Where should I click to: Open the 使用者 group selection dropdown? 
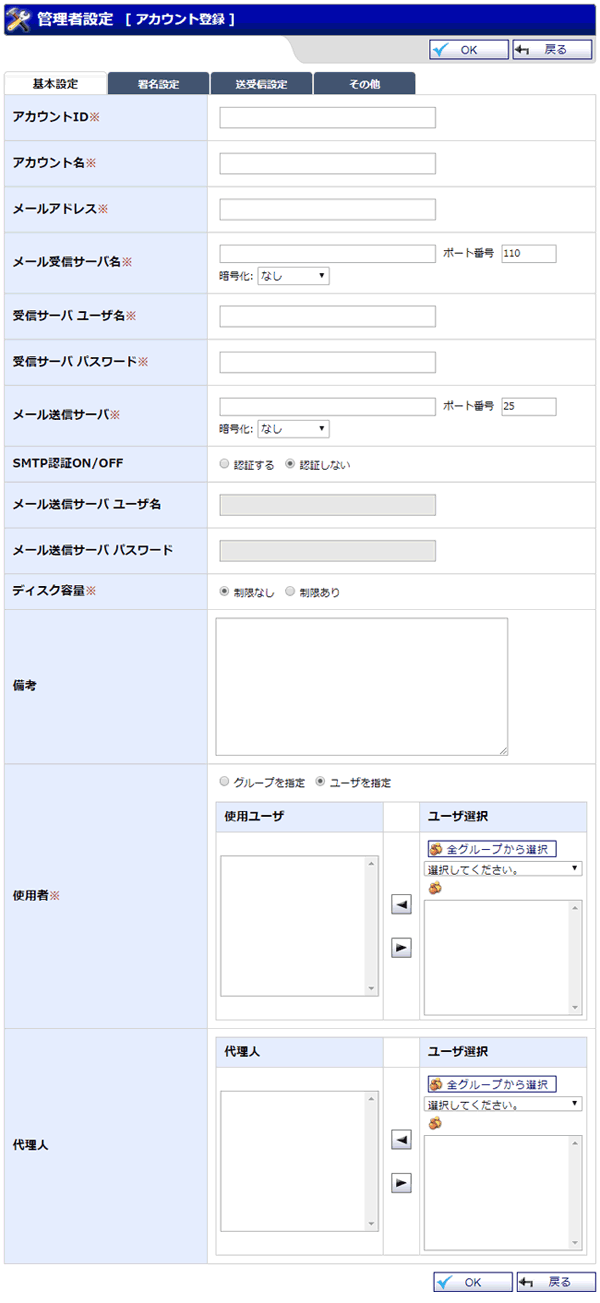pyautogui.click(x=503, y=869)
